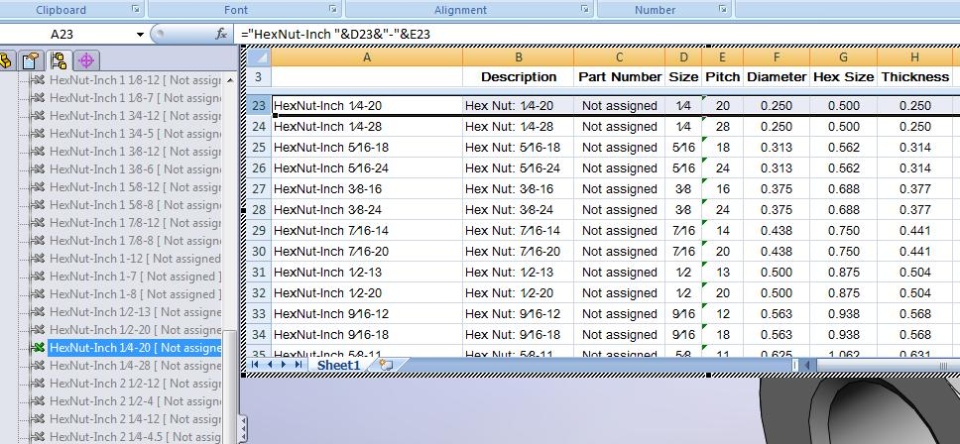Click the previous-sheet navigation arrow

269,364
